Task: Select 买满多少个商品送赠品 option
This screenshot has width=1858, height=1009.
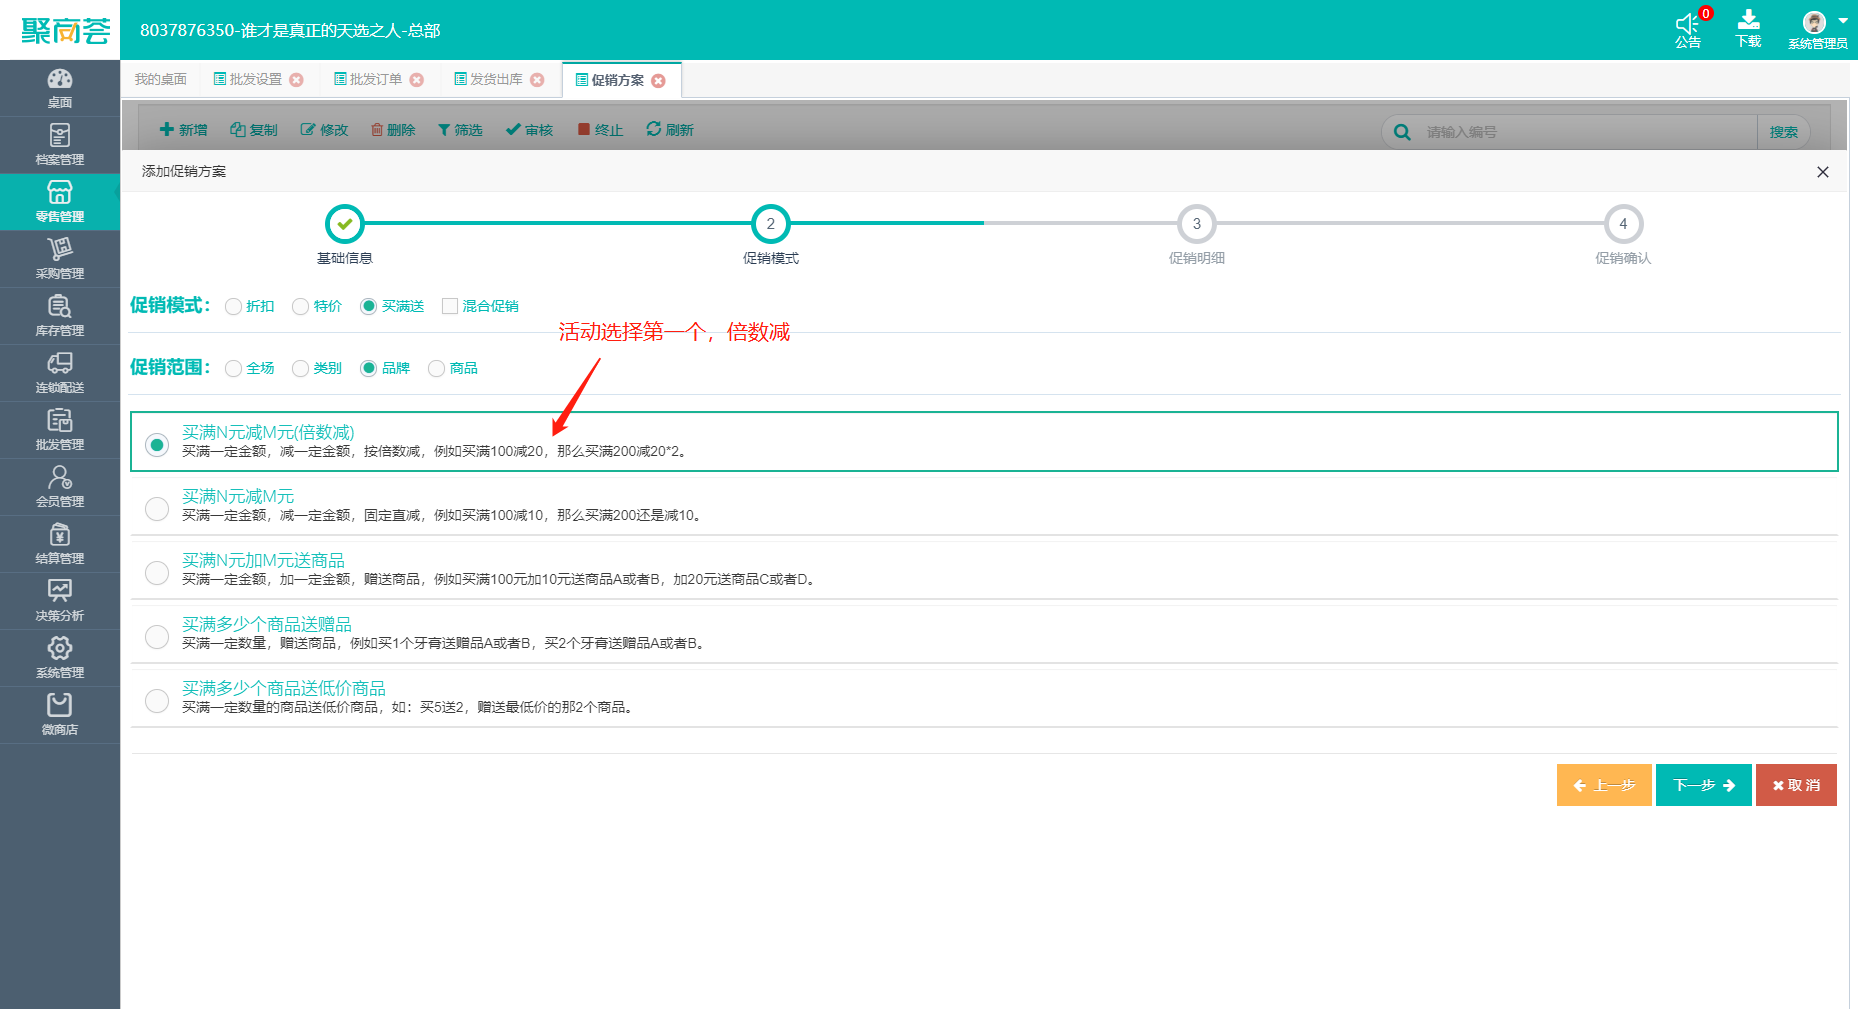Action: [157, 636]
